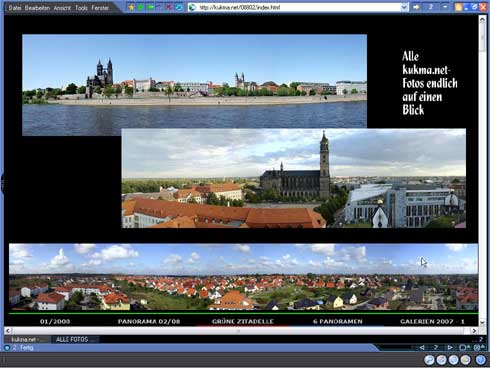Click the previous tab arrow in status bar
This screenshot has height=368, width=490.
click(x=422, y=347)
